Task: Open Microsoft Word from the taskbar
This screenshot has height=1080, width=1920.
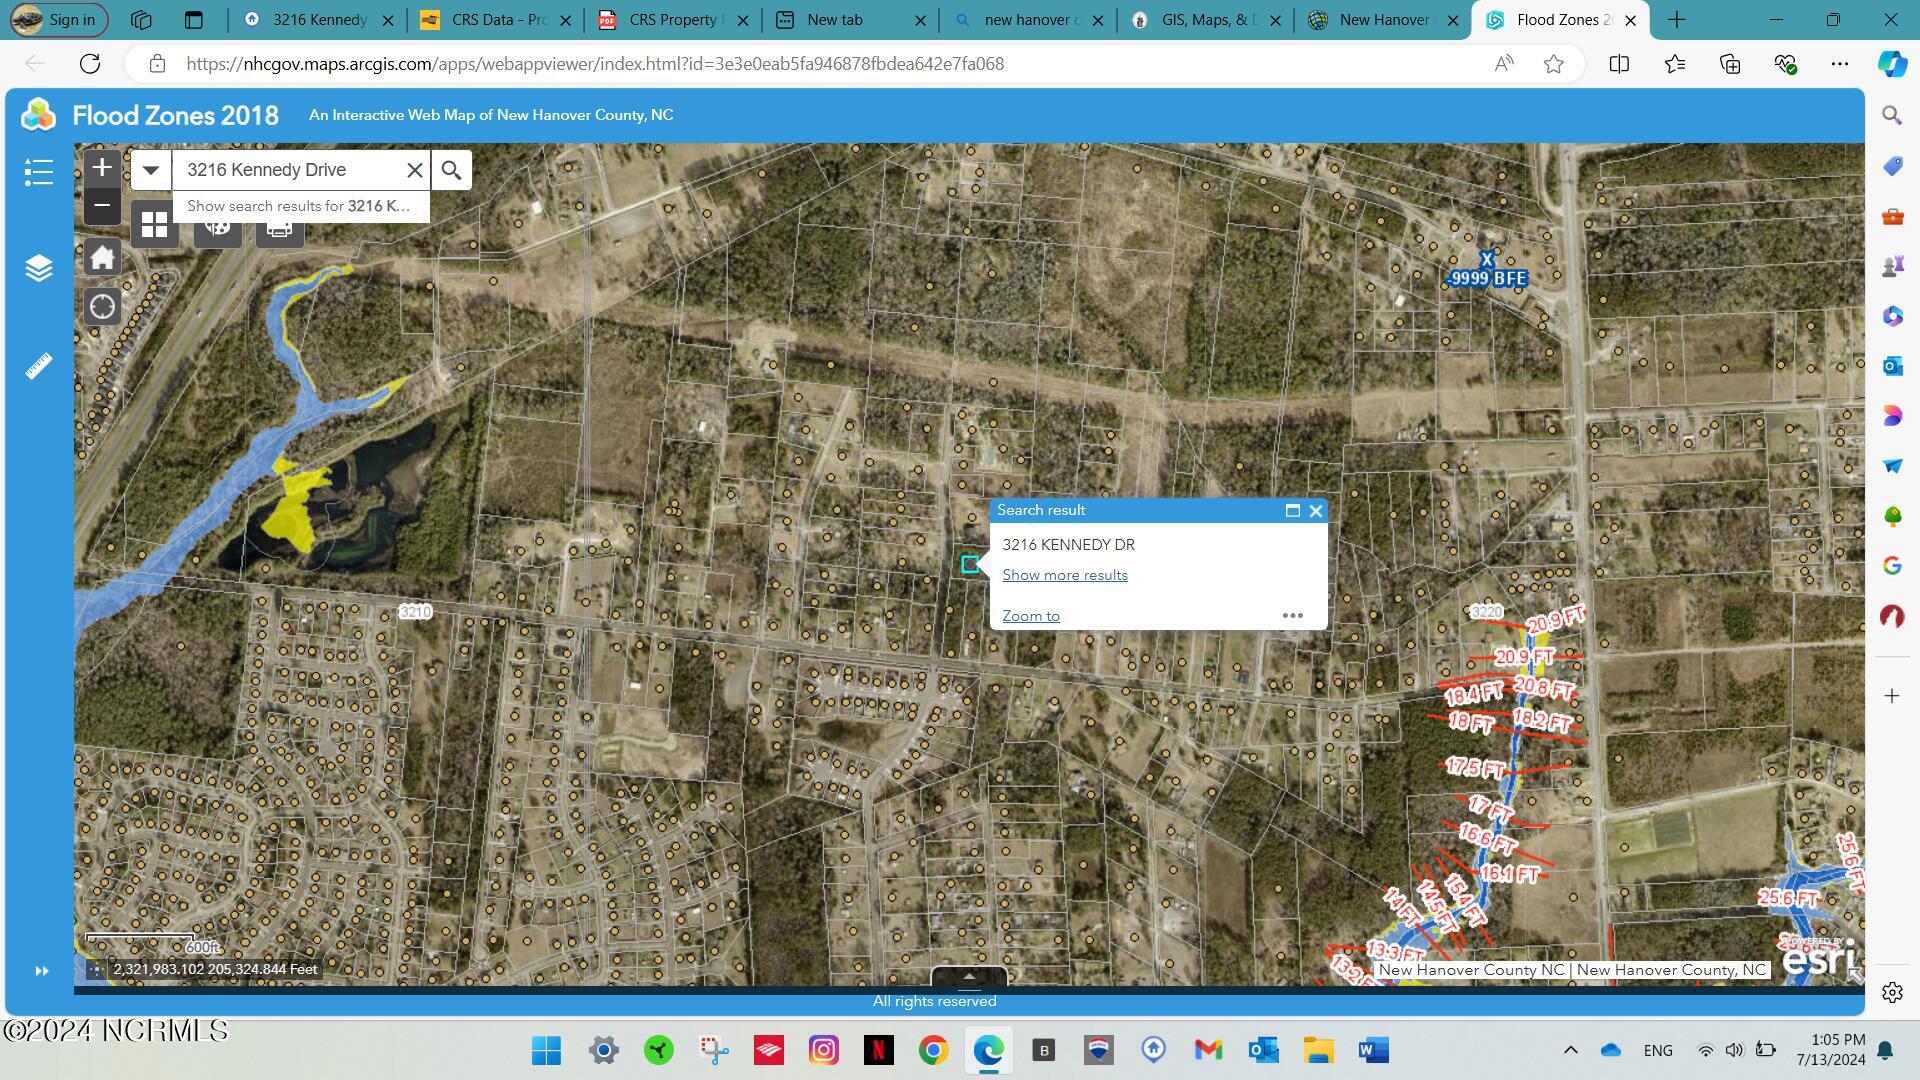Action: tap(1373, 1050)
